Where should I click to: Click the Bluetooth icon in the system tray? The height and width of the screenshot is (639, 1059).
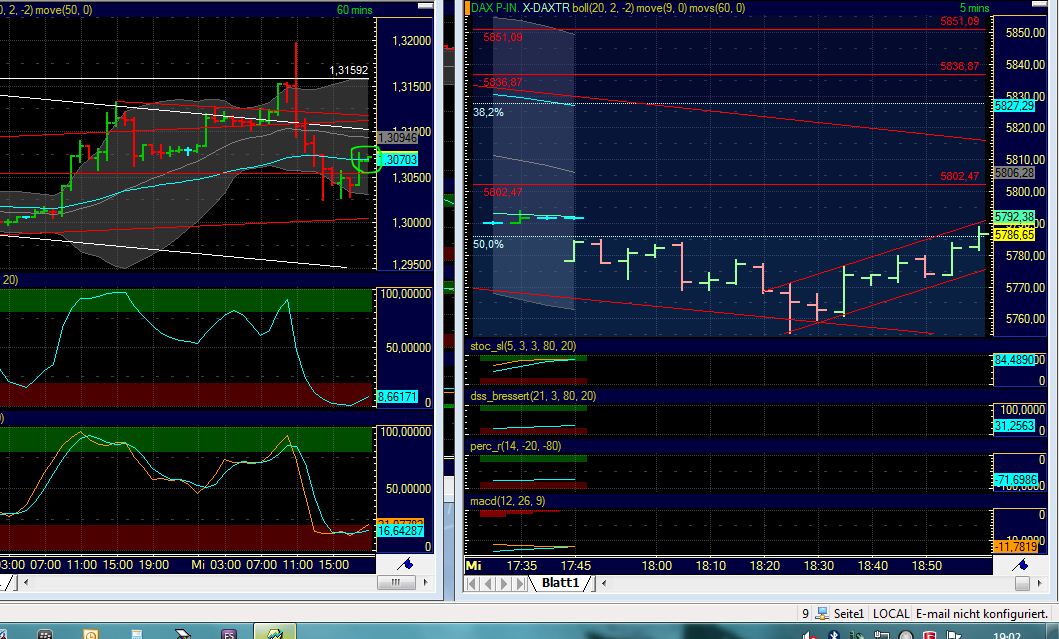834,635
